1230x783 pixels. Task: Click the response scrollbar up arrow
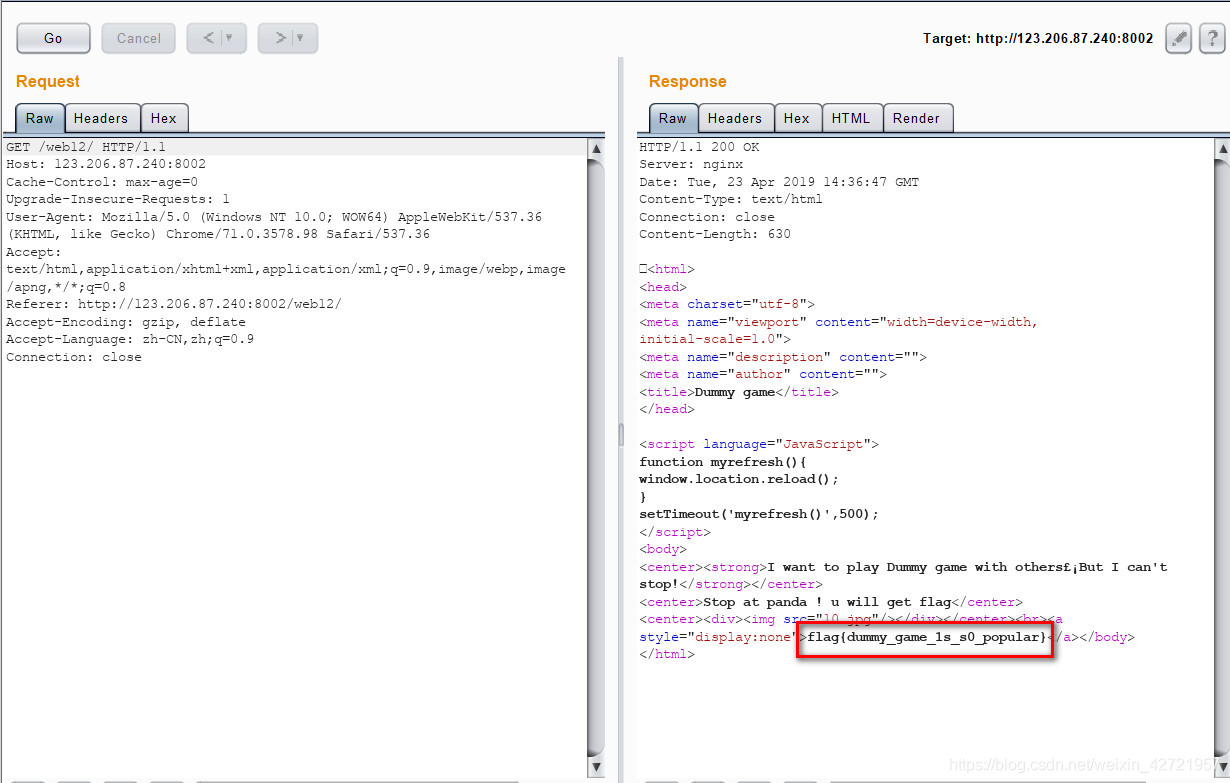click(1221, 148)
